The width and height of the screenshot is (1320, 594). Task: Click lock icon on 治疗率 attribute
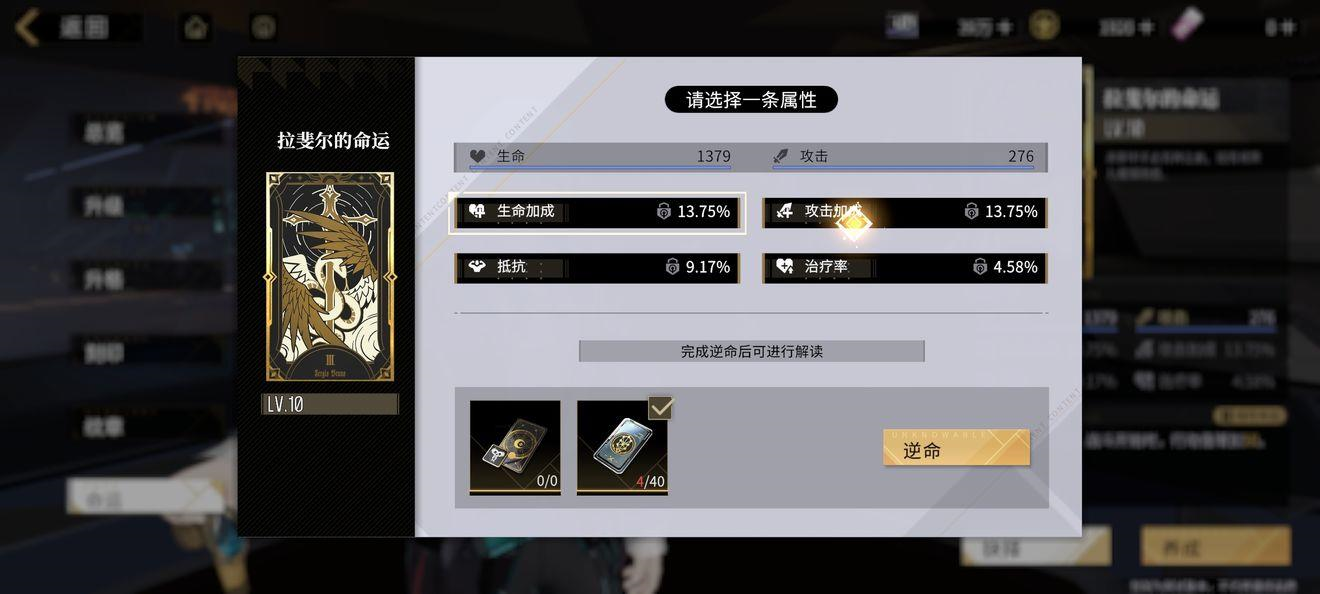pos(980,267)
